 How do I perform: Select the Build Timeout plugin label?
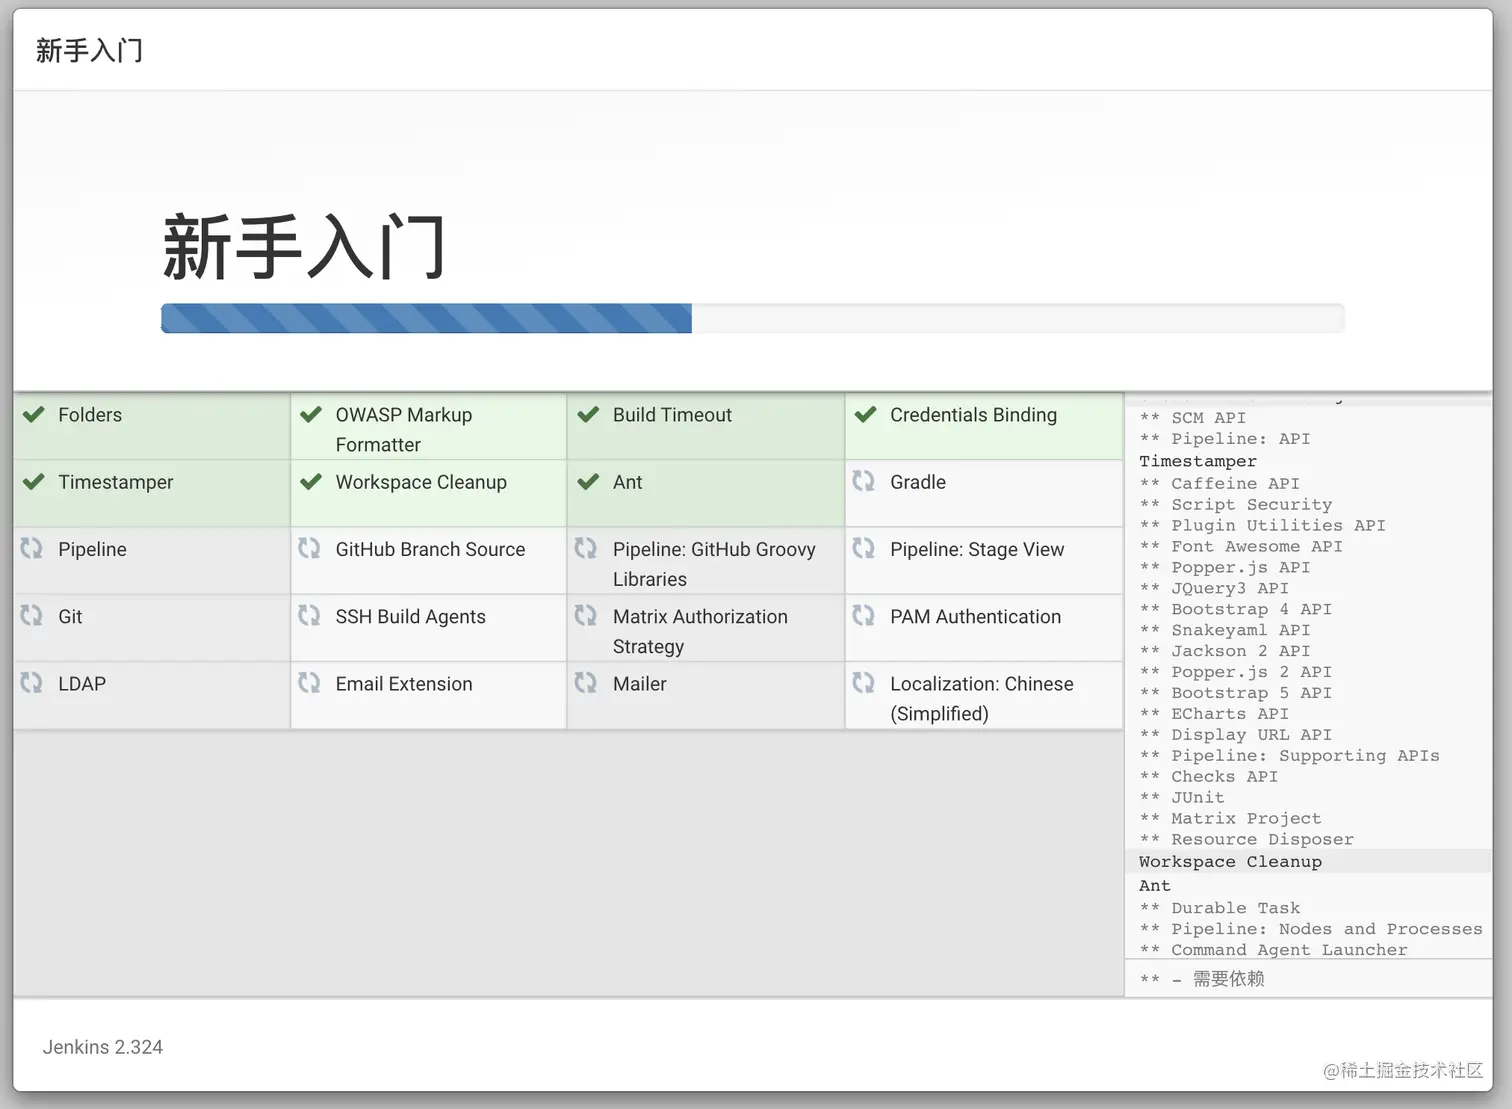(672, 415)
